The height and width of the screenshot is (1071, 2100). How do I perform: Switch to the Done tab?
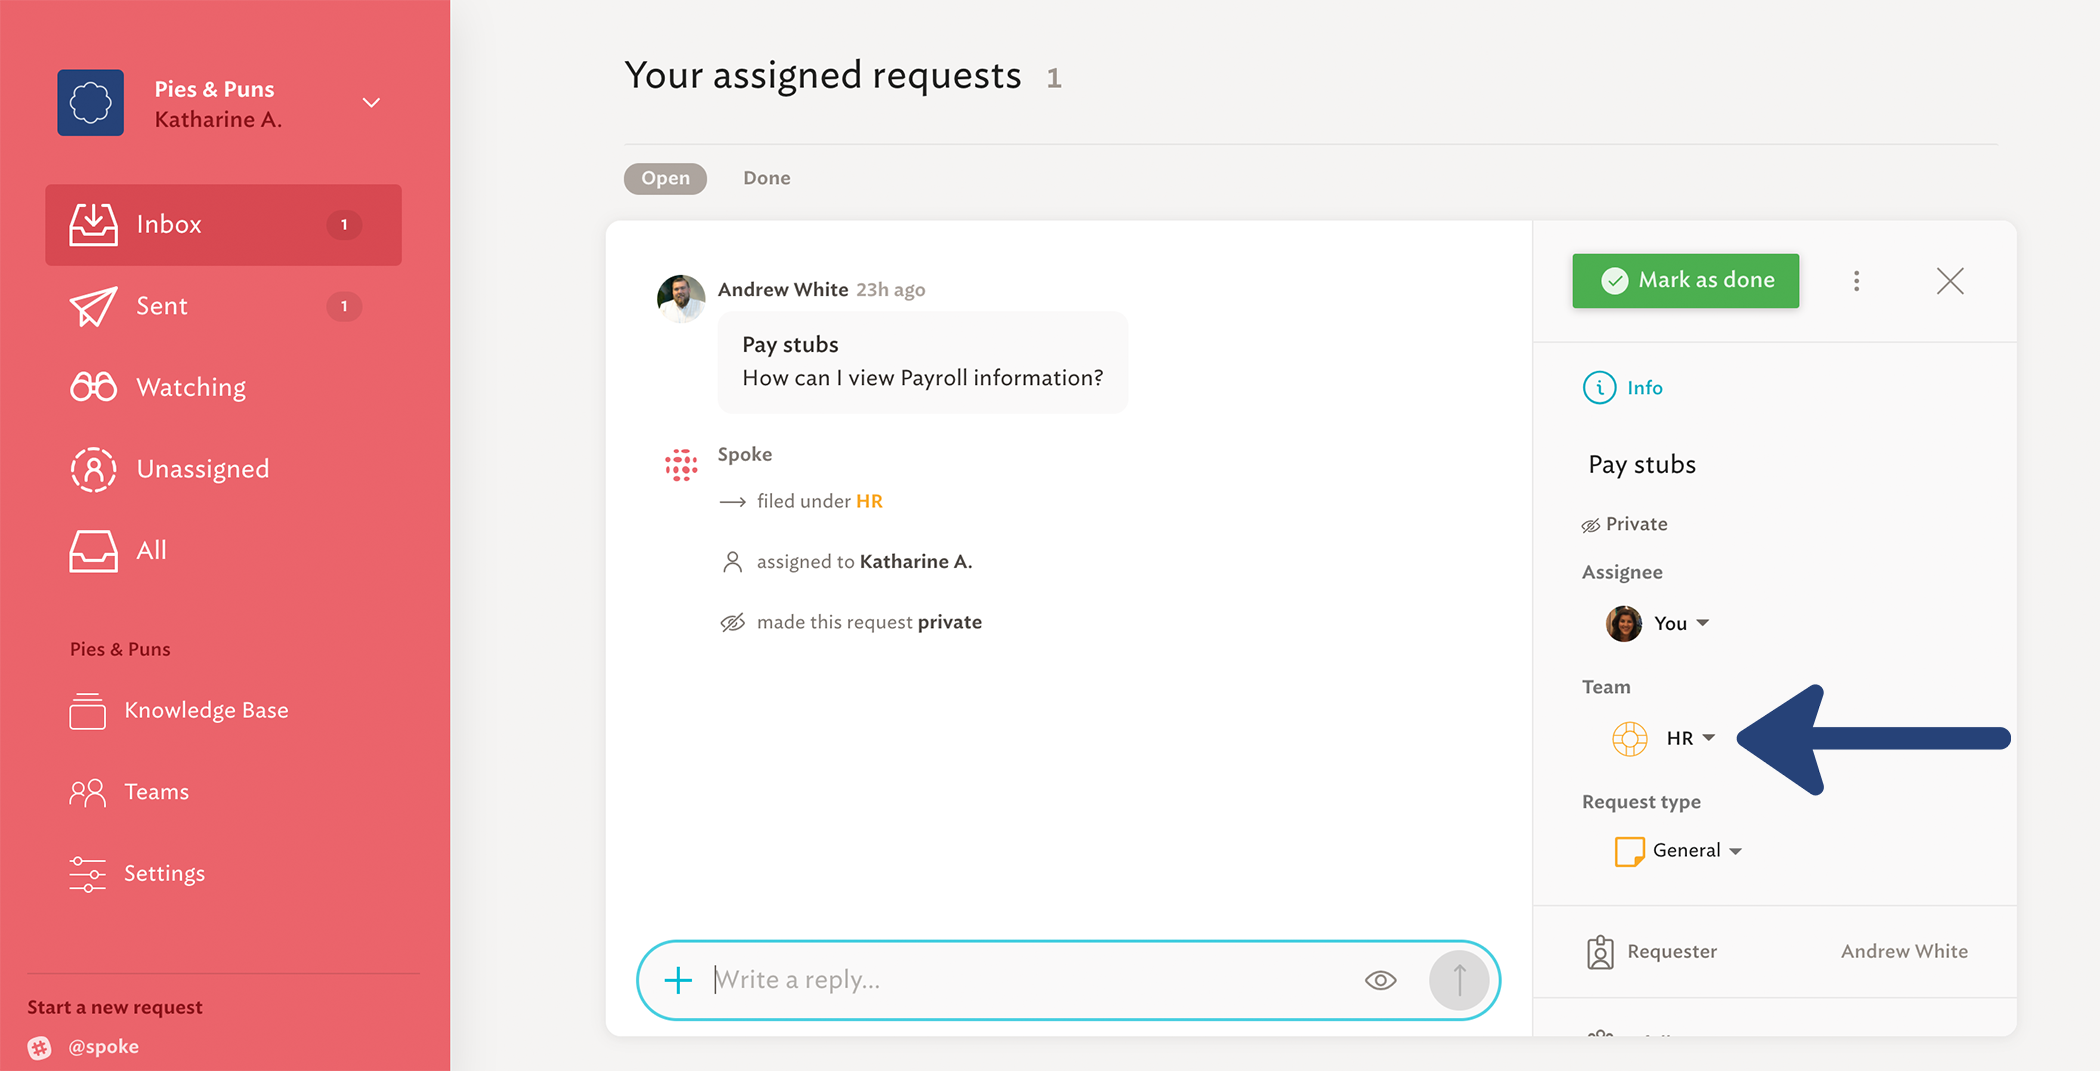pos(766,178)
